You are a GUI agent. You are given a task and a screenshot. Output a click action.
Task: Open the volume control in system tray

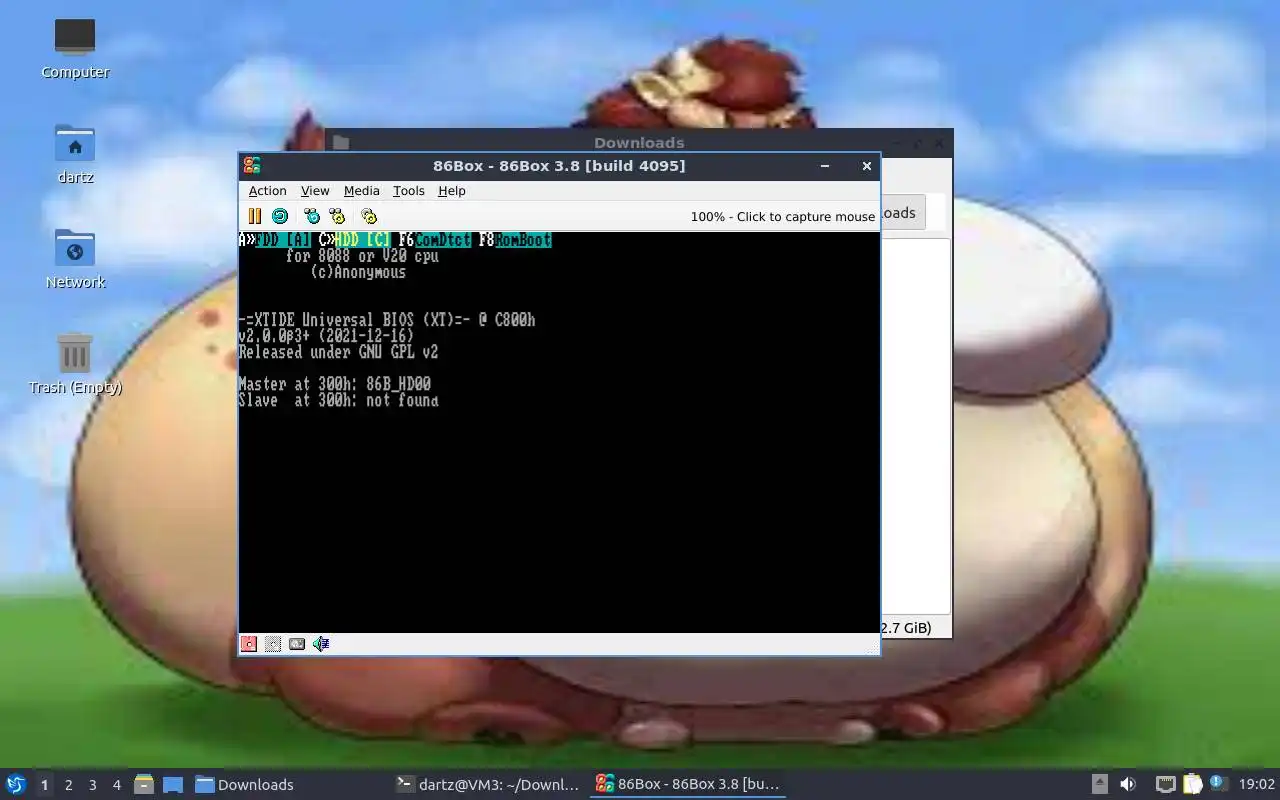[1128, 784]
